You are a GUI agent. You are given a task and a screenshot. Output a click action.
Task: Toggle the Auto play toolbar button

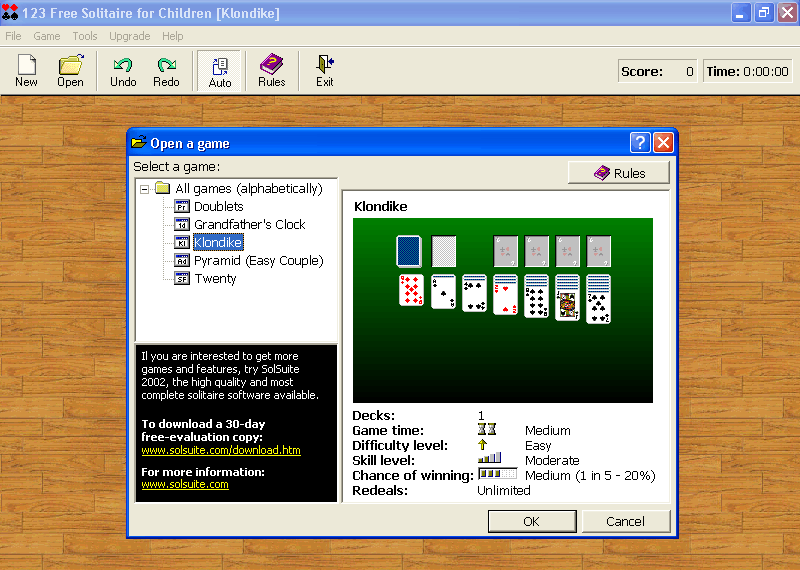[x=220, y=71]
